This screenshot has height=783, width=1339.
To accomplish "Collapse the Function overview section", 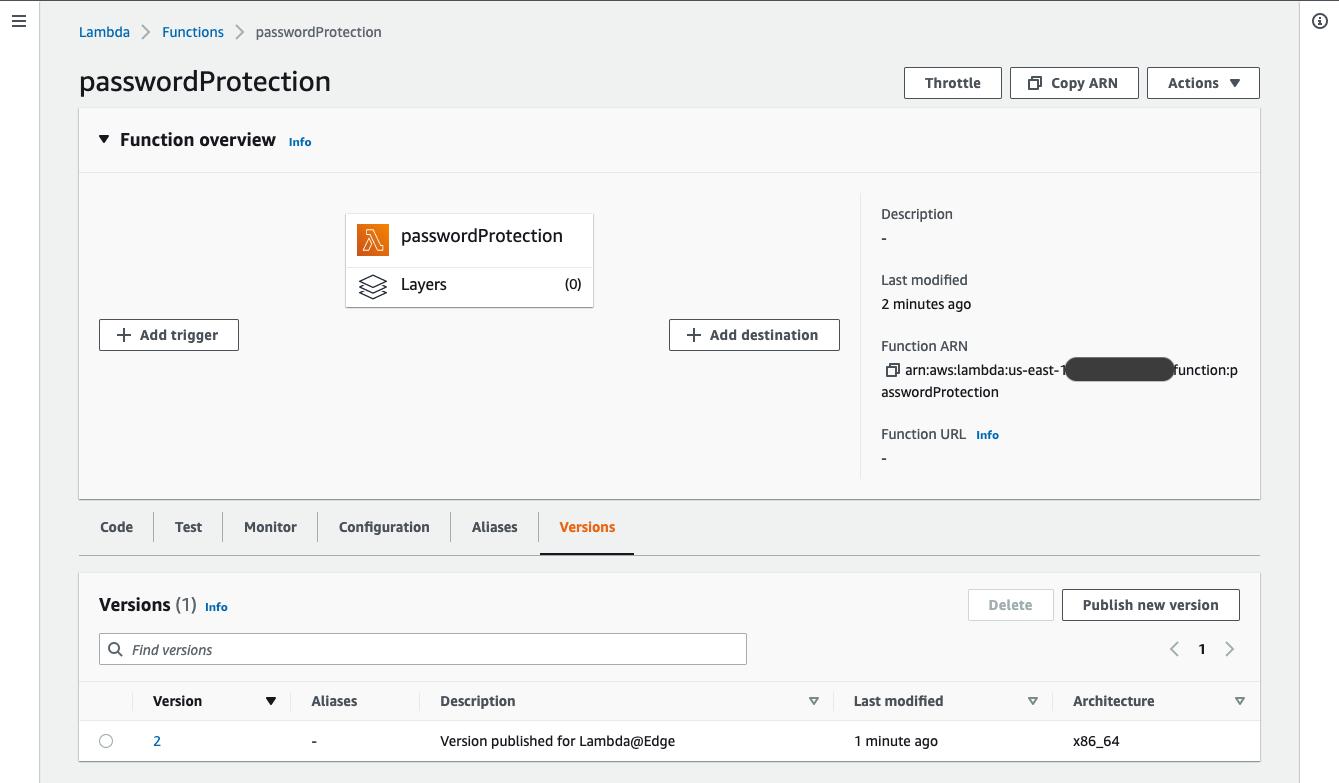I will (x=104, y=140).
